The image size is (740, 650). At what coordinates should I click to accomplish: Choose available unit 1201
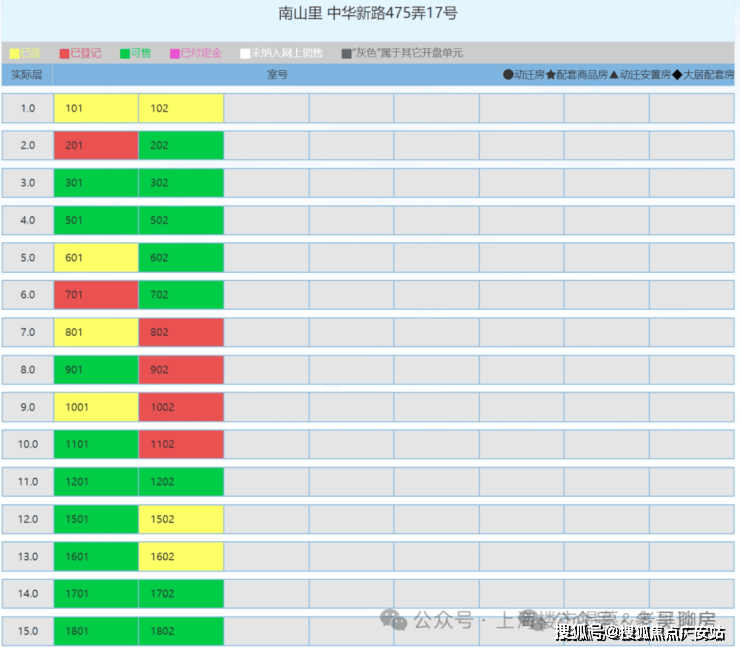pyautogui.click(x=96, y=482)
